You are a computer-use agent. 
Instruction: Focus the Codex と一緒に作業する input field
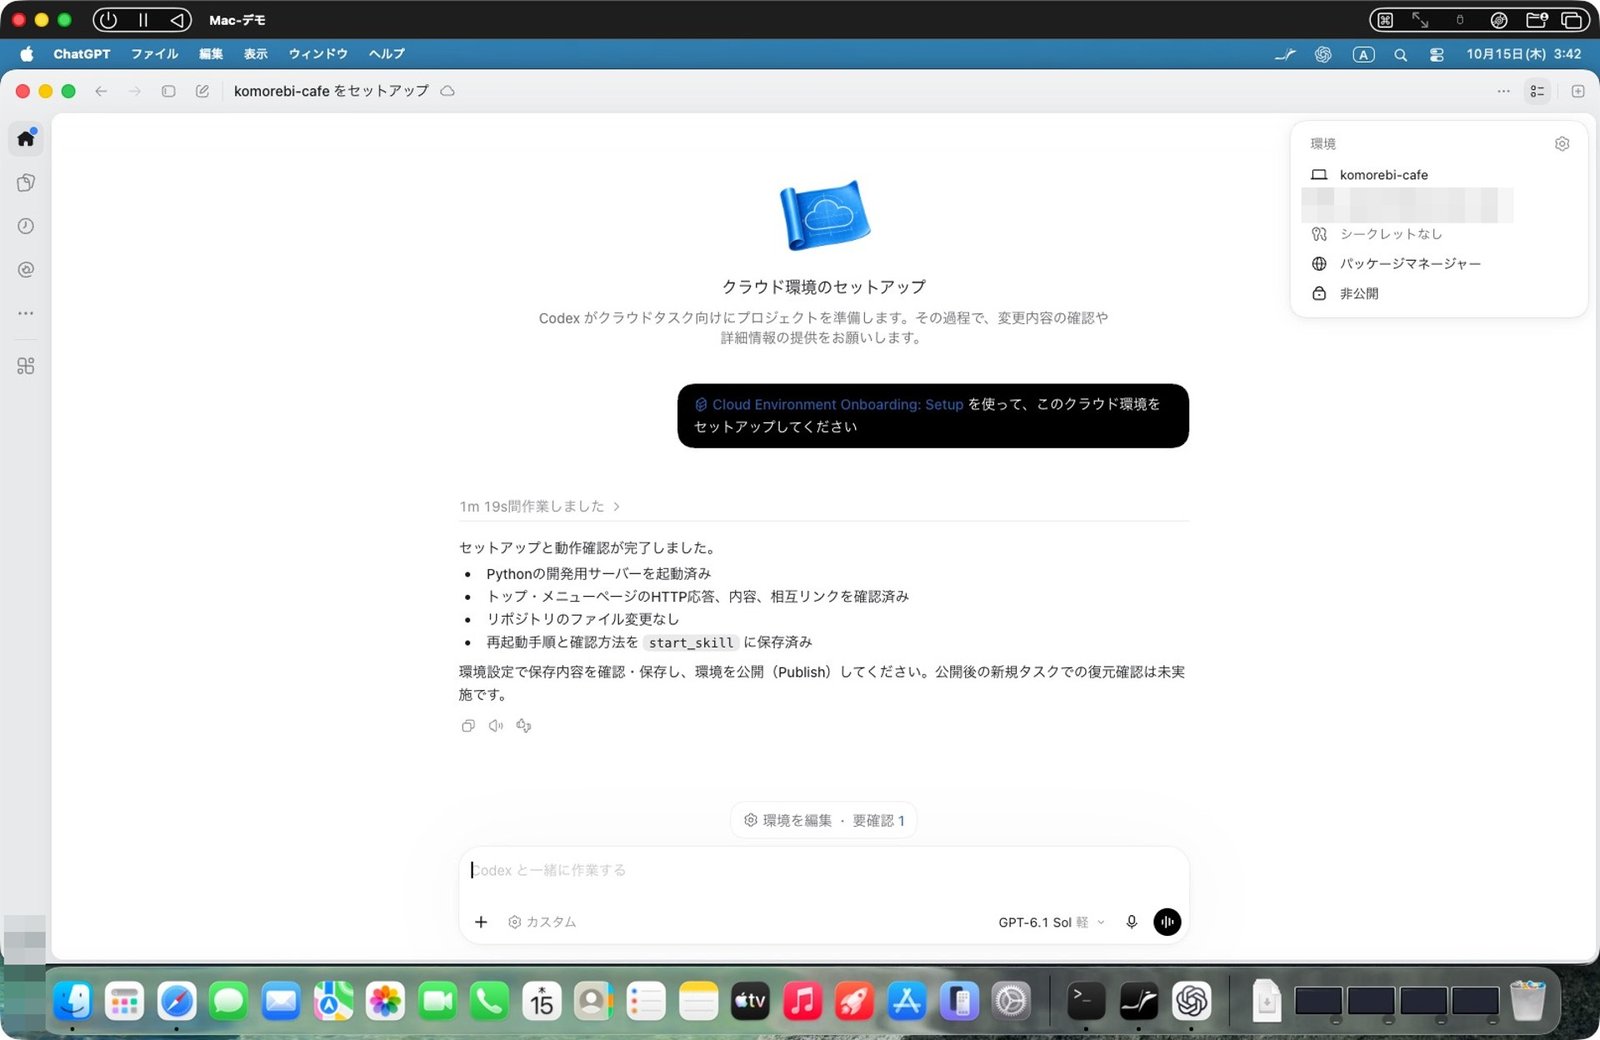tap(824, 870)
